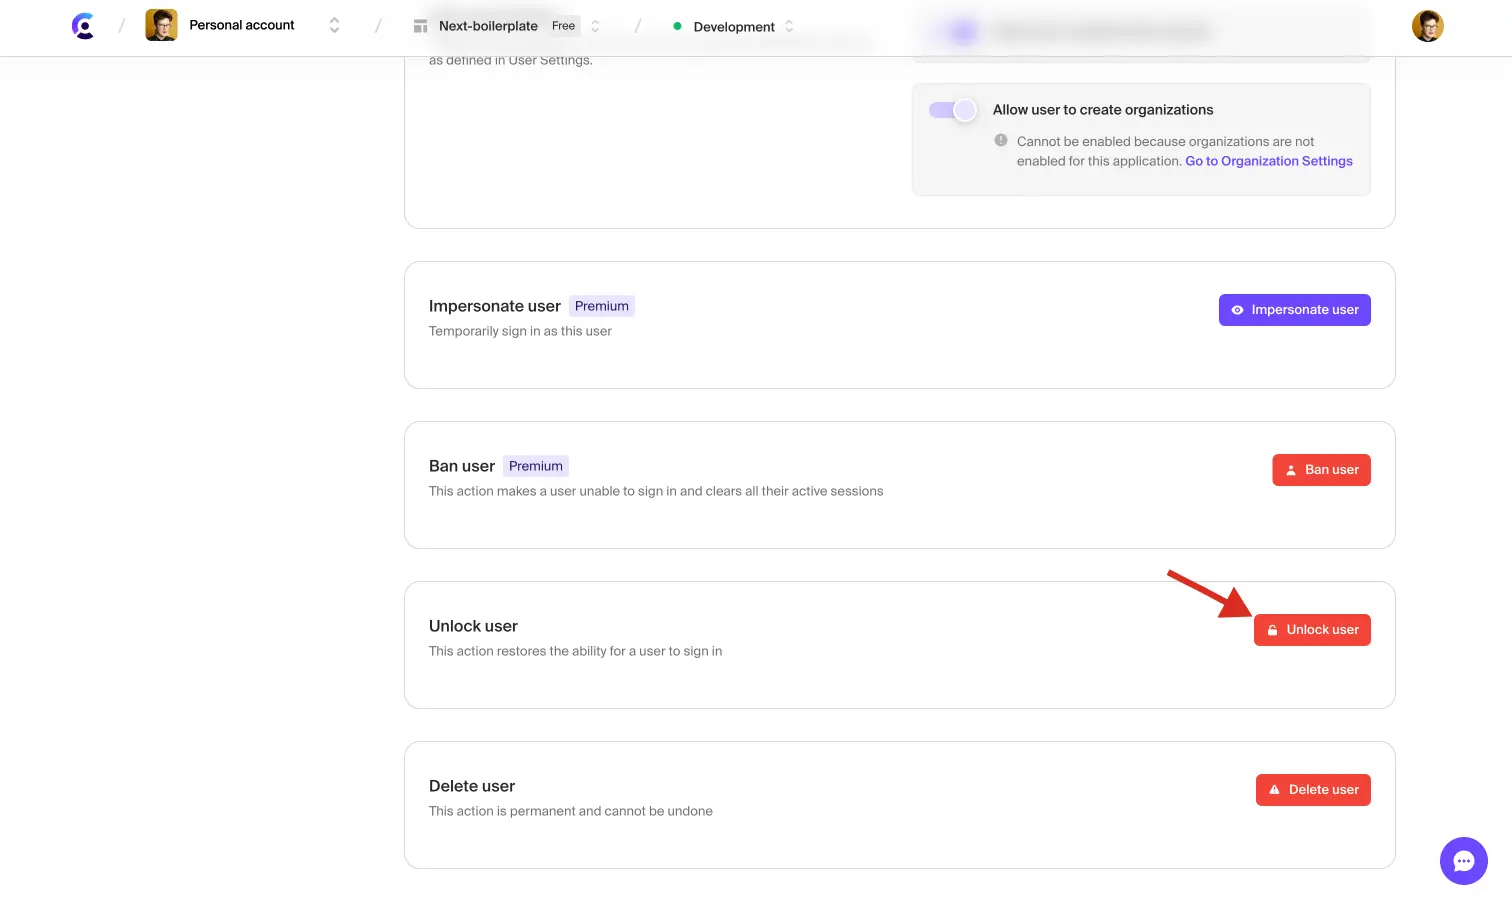Click the Premium badge beside Impersonate user

click(x=601, y=306)
